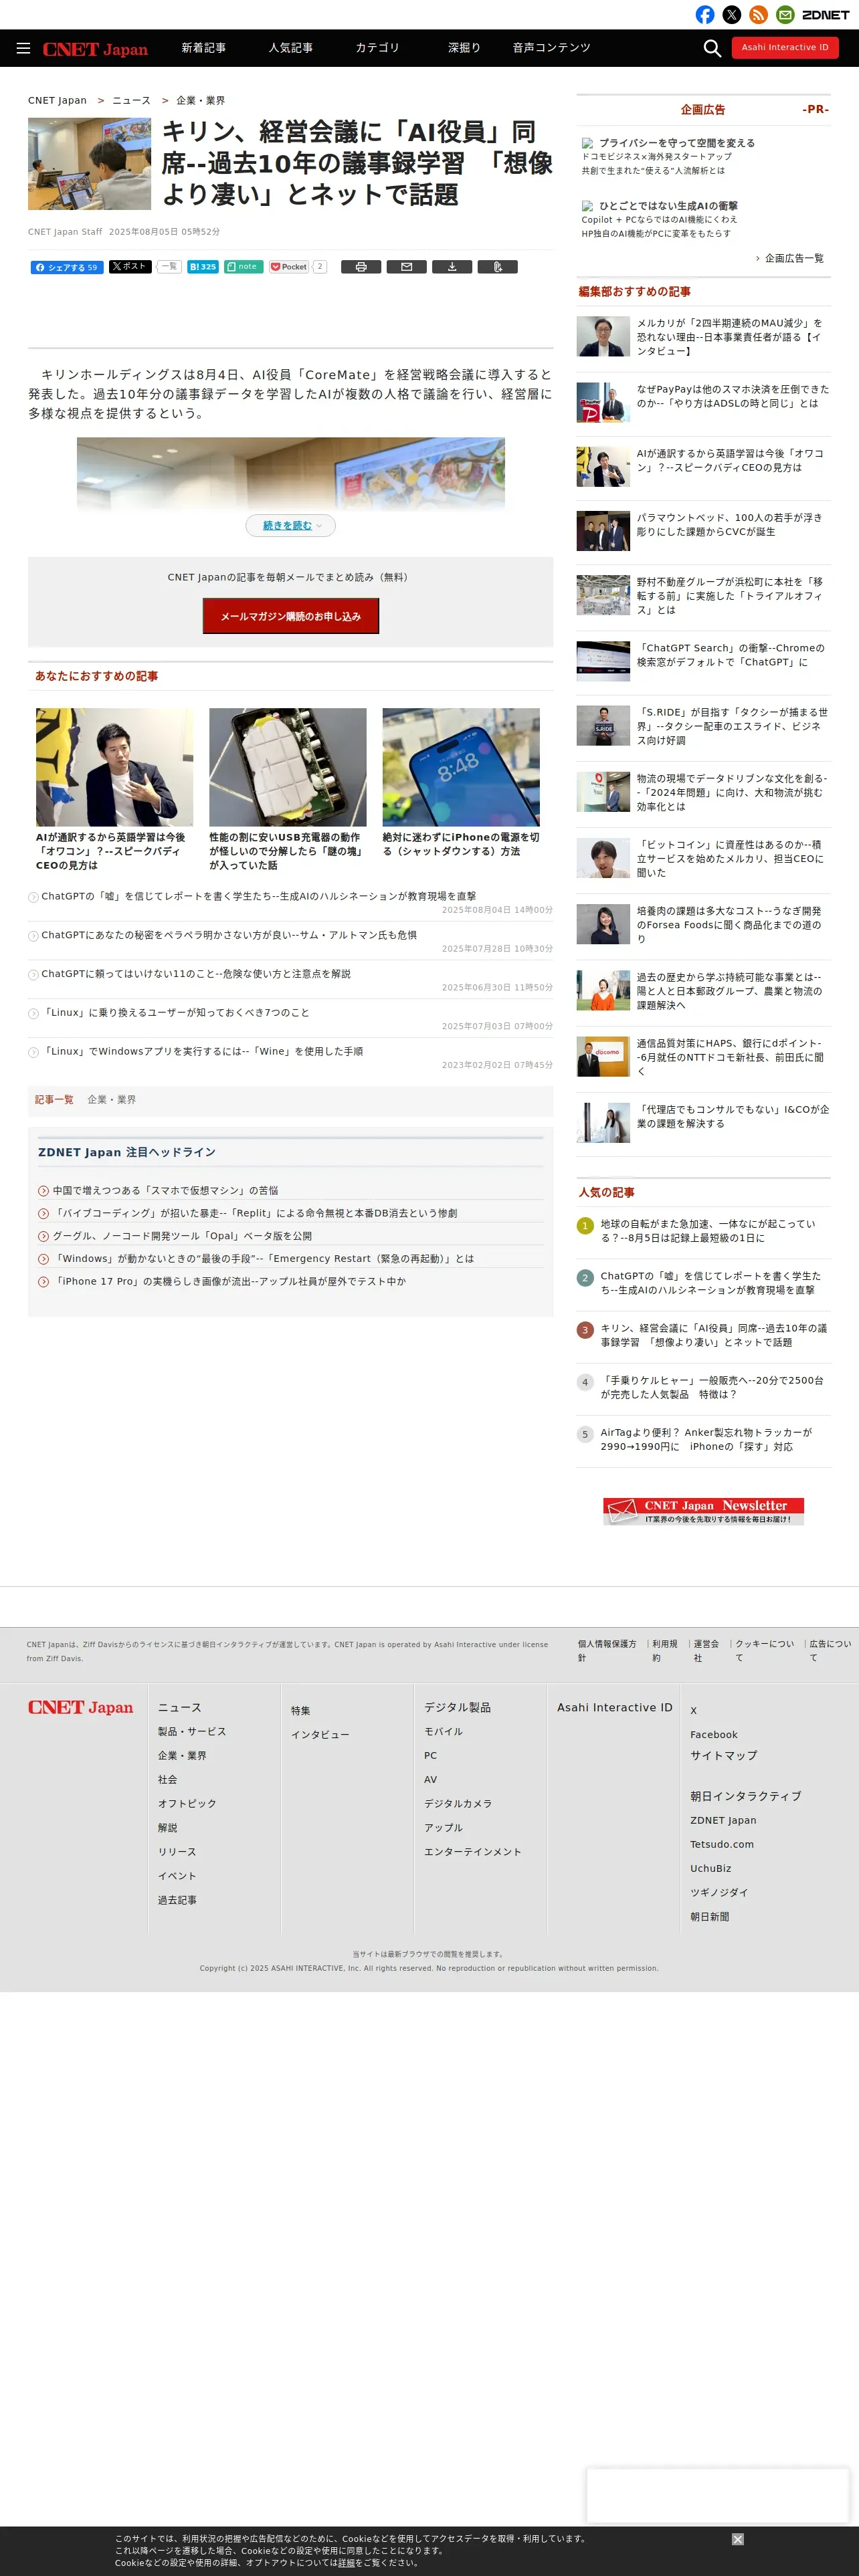
Task: Open the Facebook icon in top bar
Action: pyautogui.click(x=705, y=14)
